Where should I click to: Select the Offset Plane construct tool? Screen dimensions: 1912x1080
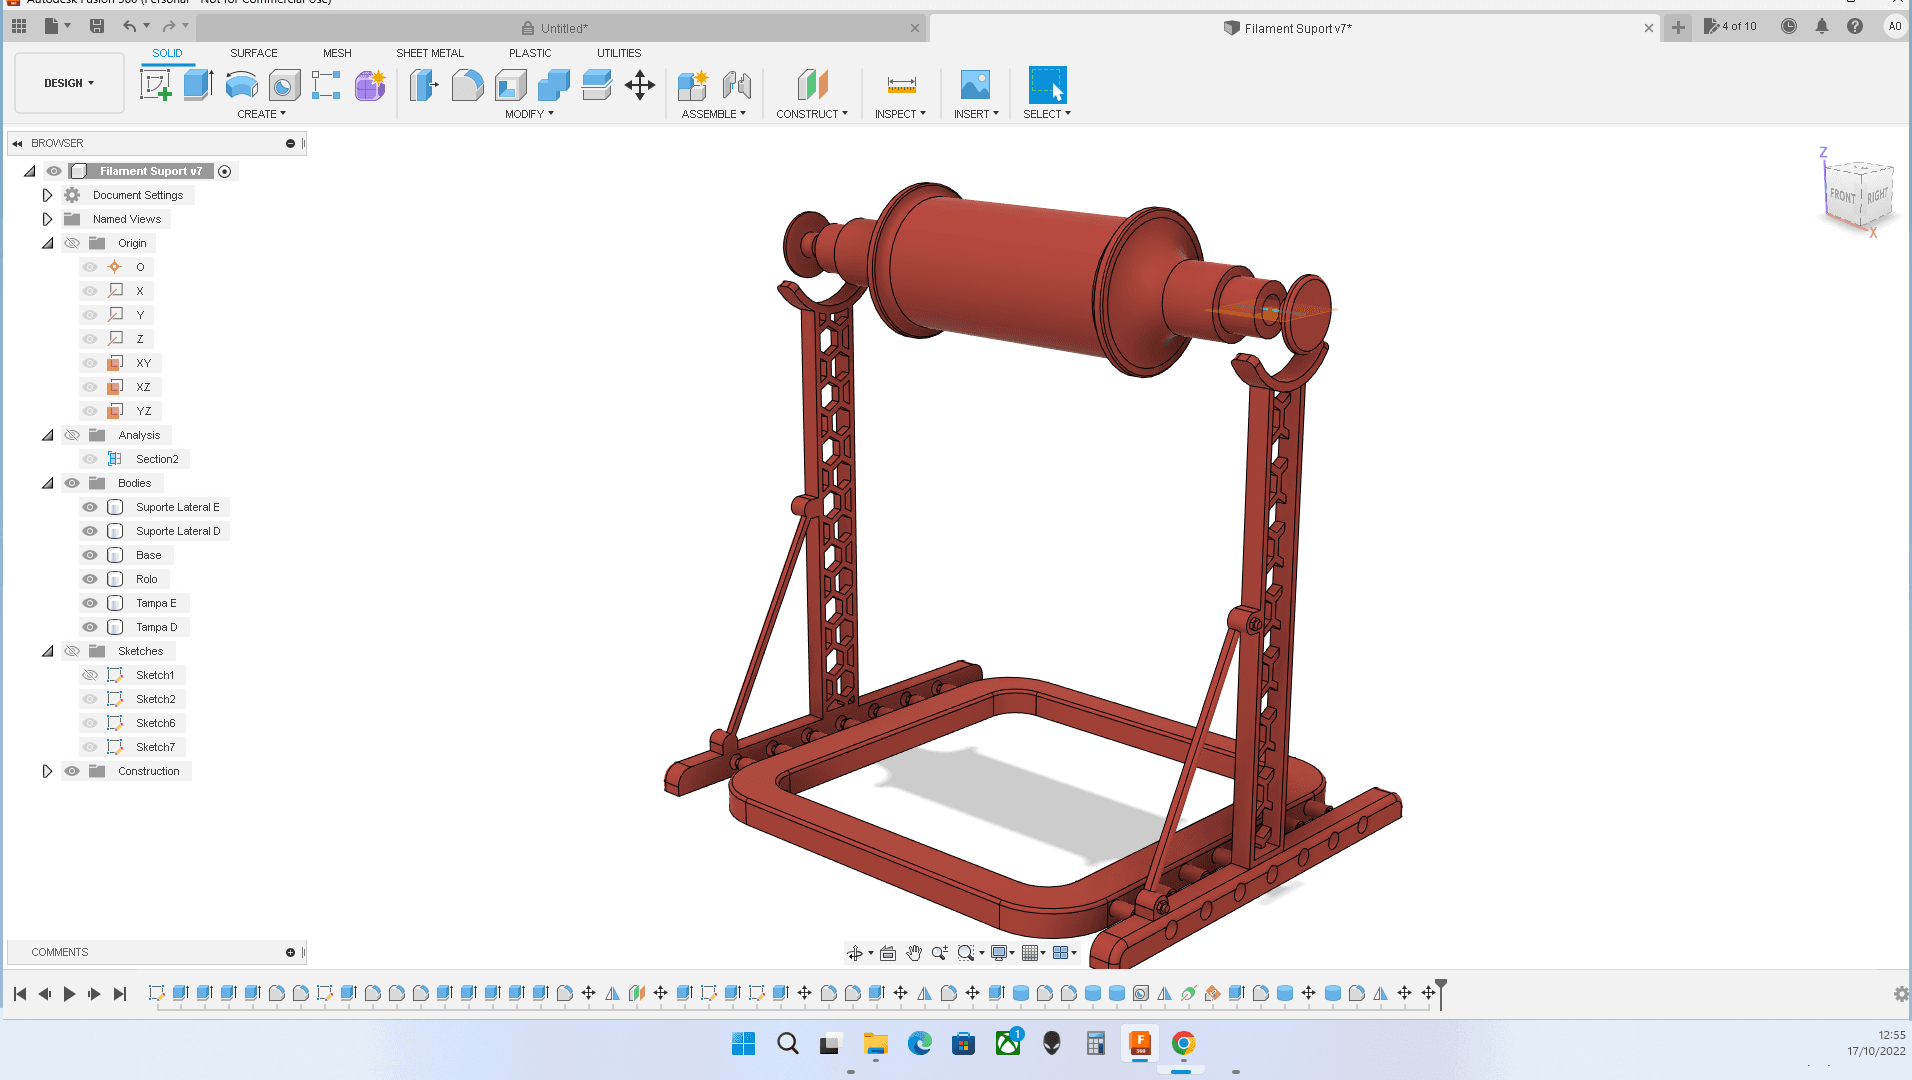click(x=812, y=85)
